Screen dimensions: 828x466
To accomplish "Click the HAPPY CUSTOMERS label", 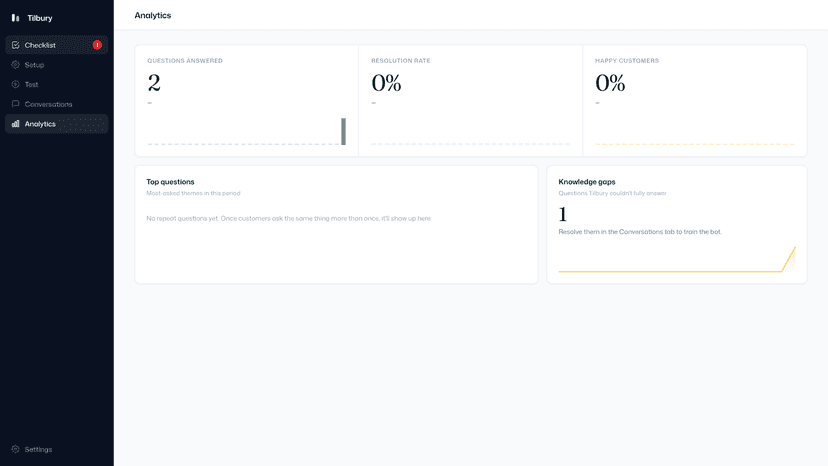I will coord(627,61).
